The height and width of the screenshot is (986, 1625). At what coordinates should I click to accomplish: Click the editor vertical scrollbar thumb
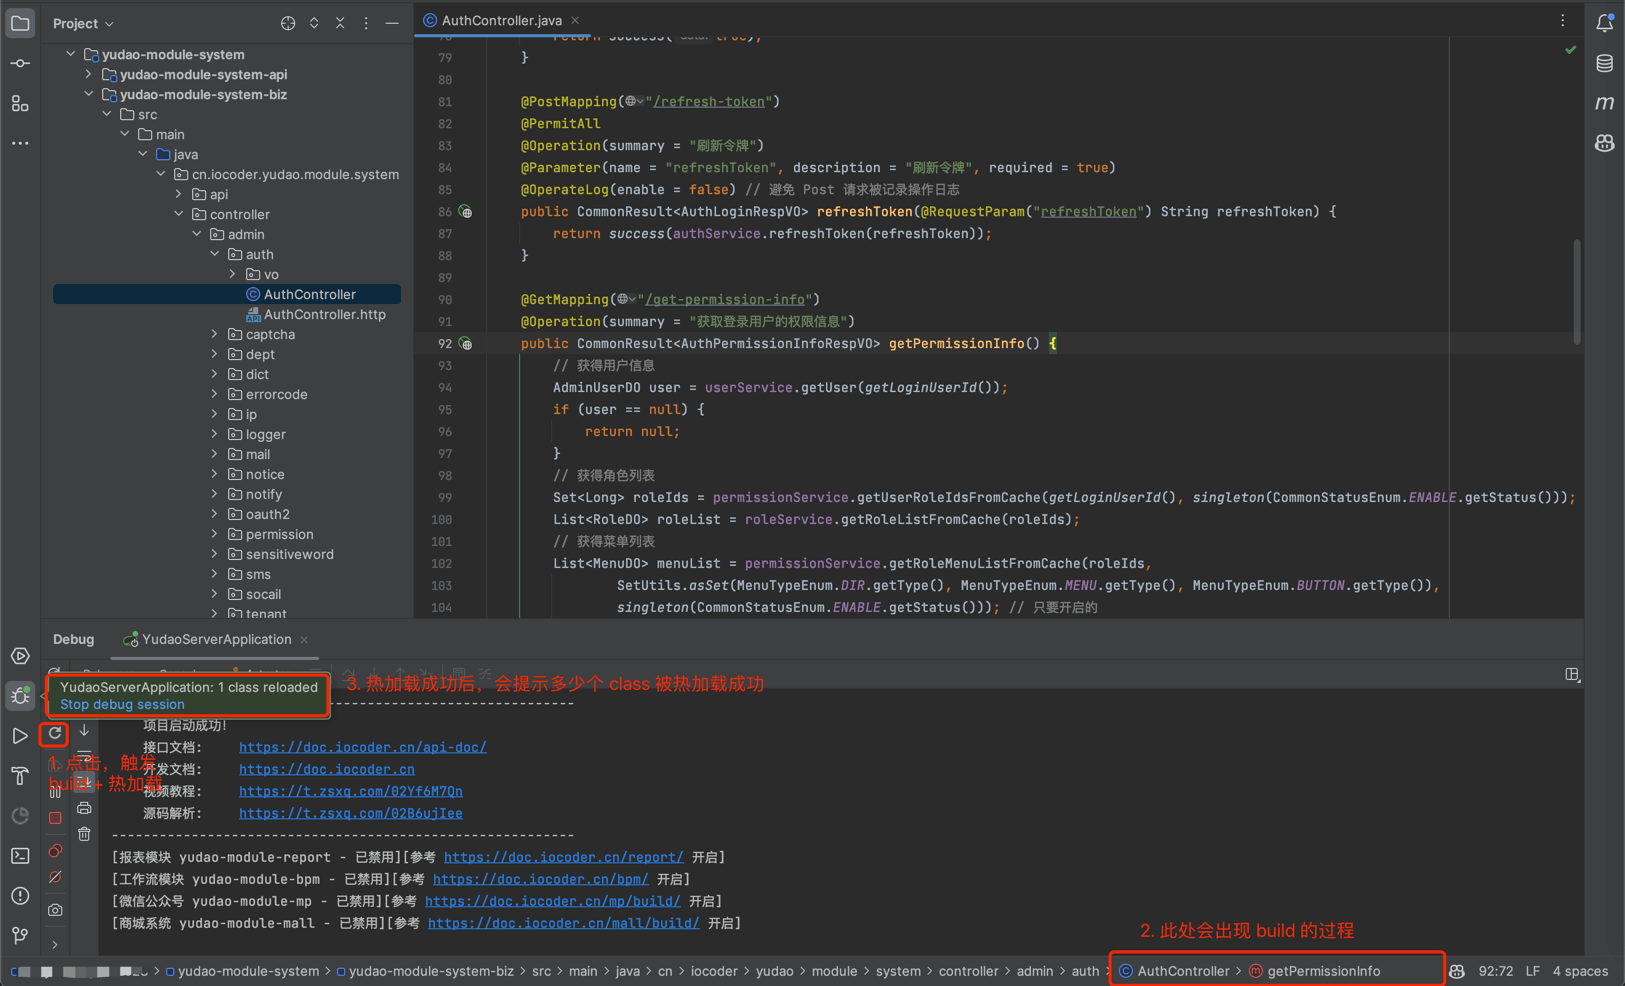click(x=1578, y=290)
